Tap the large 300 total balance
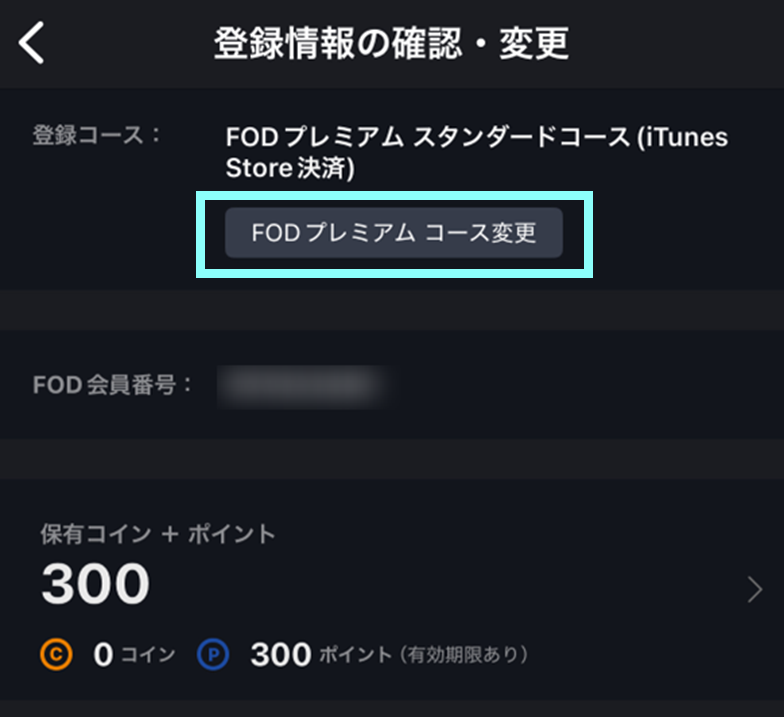 pos(96,584)
